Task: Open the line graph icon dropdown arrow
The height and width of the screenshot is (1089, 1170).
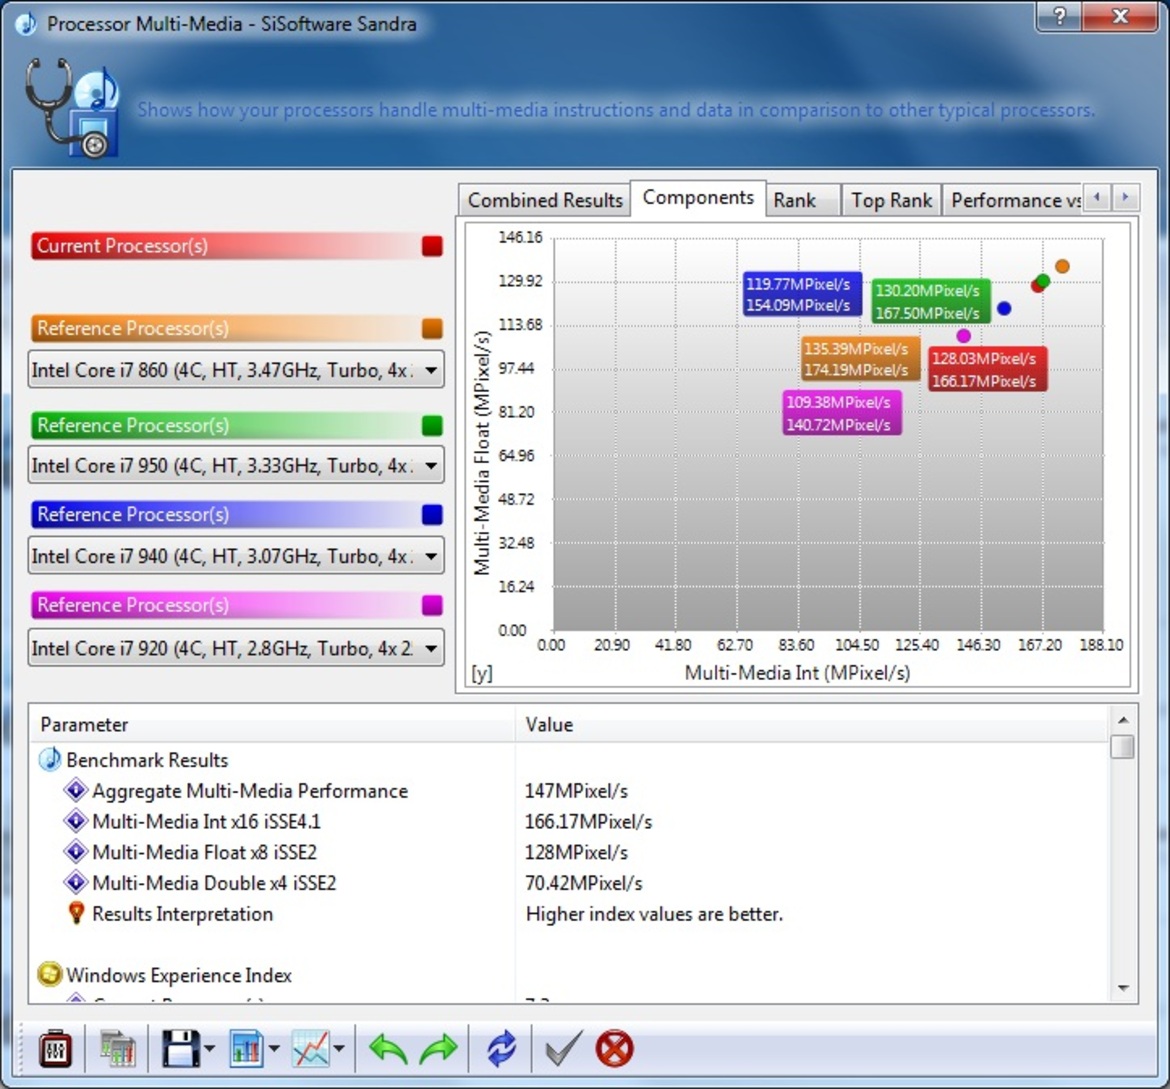Action: pos(340,1049)
